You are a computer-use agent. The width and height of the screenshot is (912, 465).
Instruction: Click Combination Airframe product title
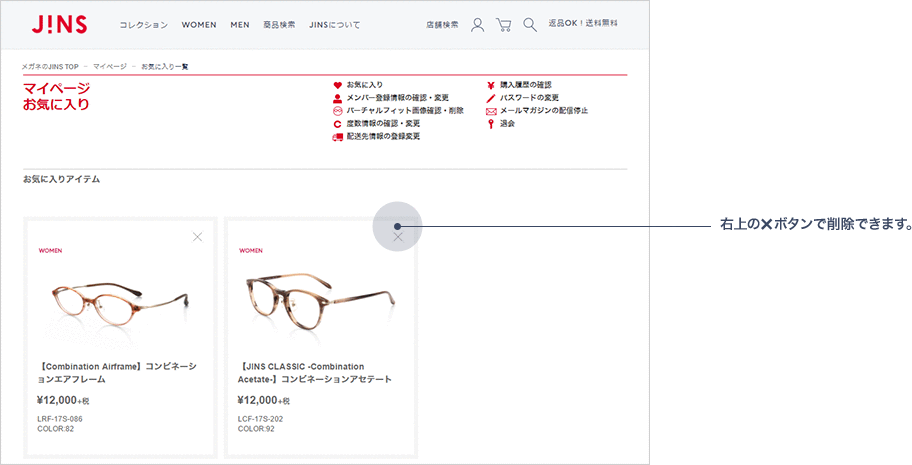click(x=118, y=373)
